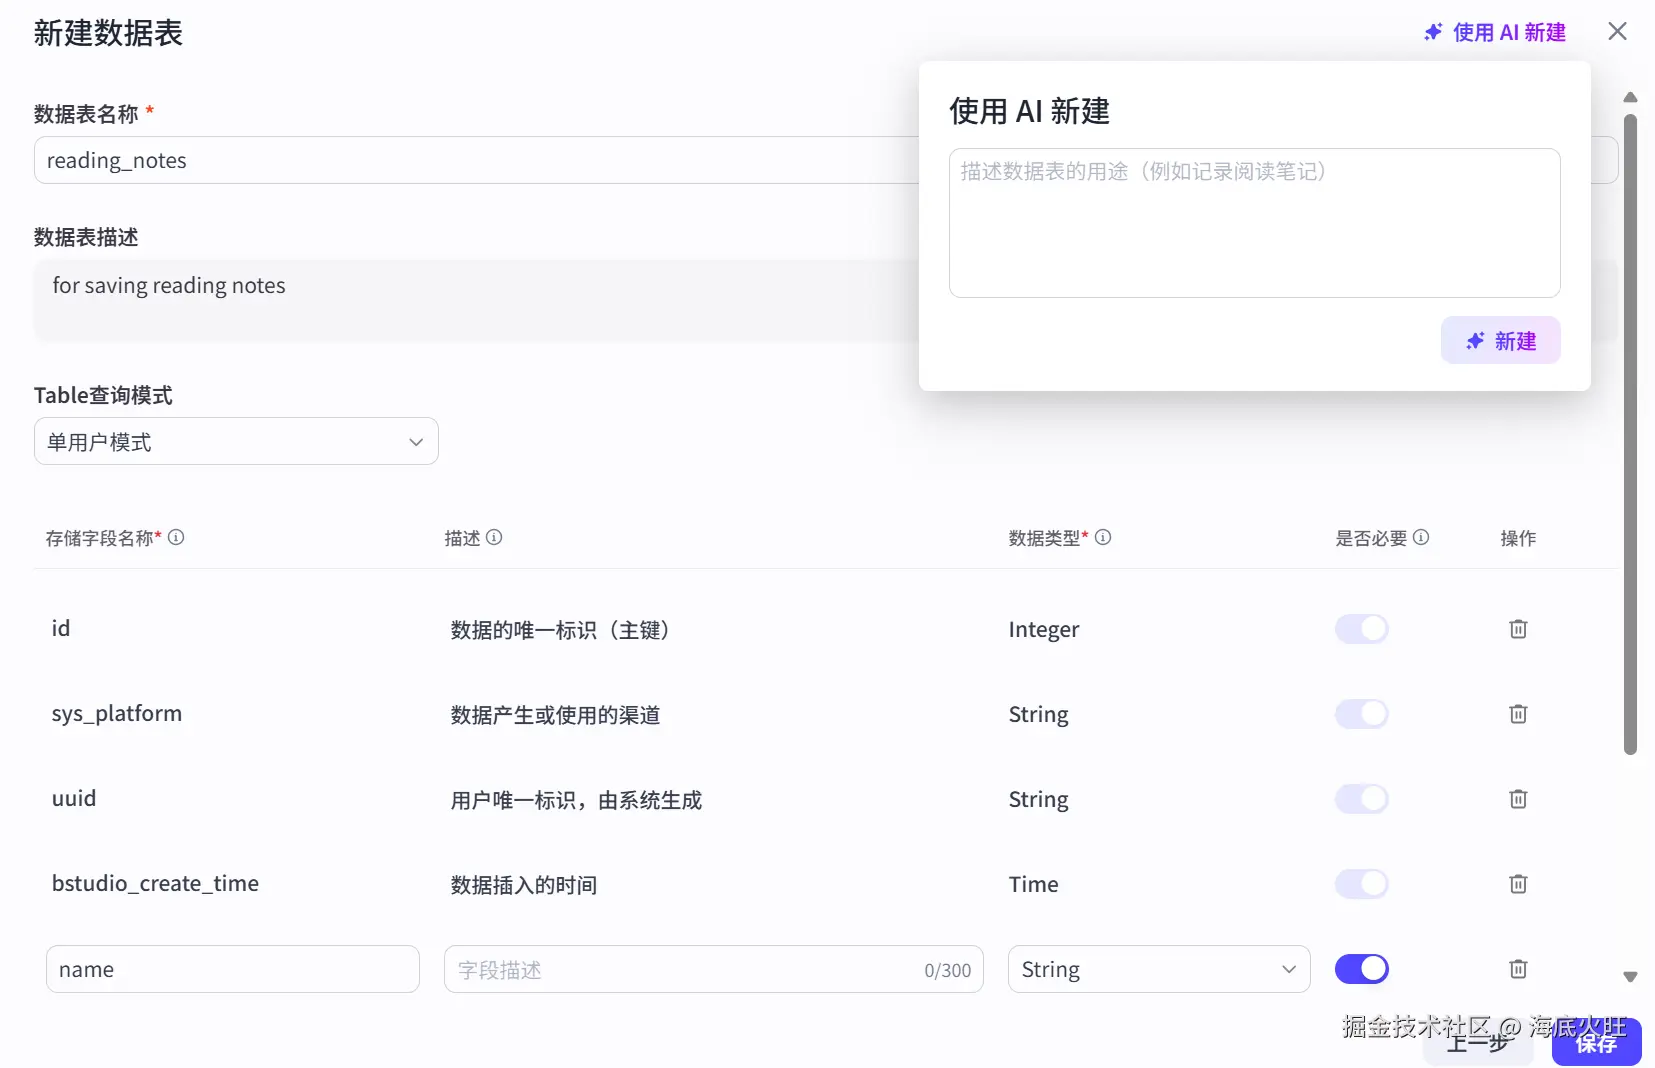Screen dimensions: 1655x1068
Task: Click the uuid field name cell
Action: click(74, 799)
